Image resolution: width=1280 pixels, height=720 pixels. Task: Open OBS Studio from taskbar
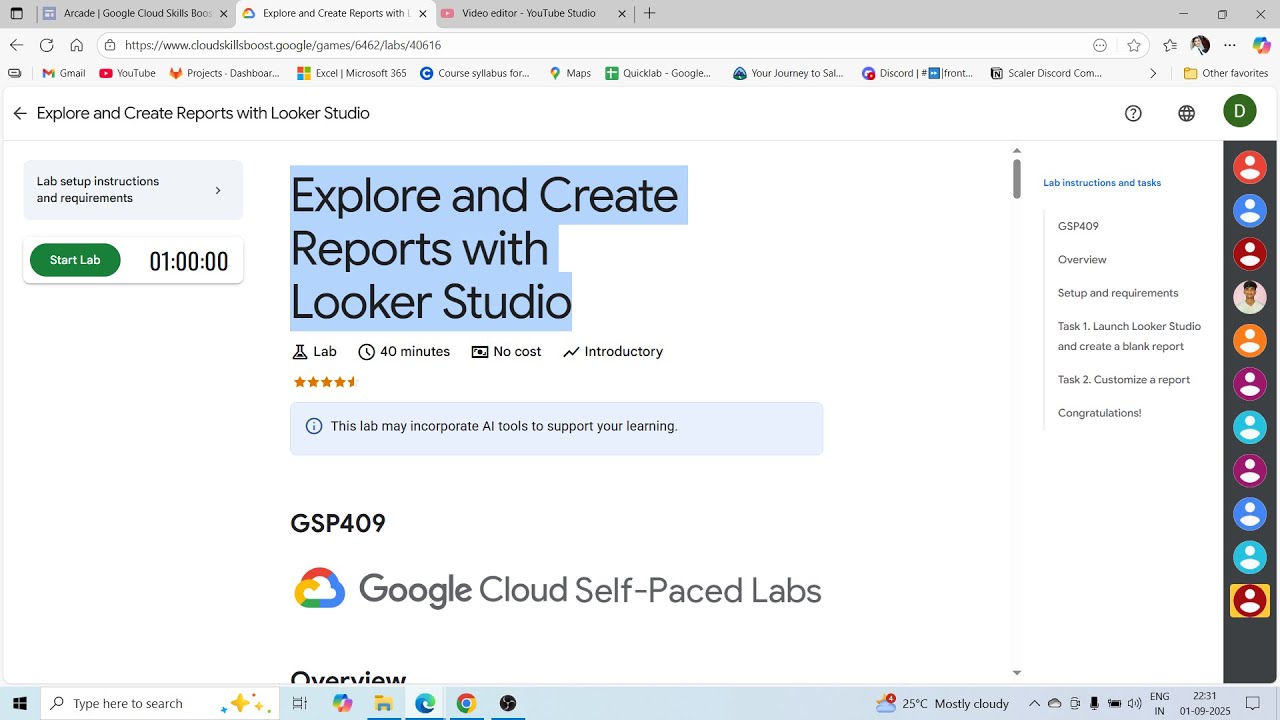[508, 703]
